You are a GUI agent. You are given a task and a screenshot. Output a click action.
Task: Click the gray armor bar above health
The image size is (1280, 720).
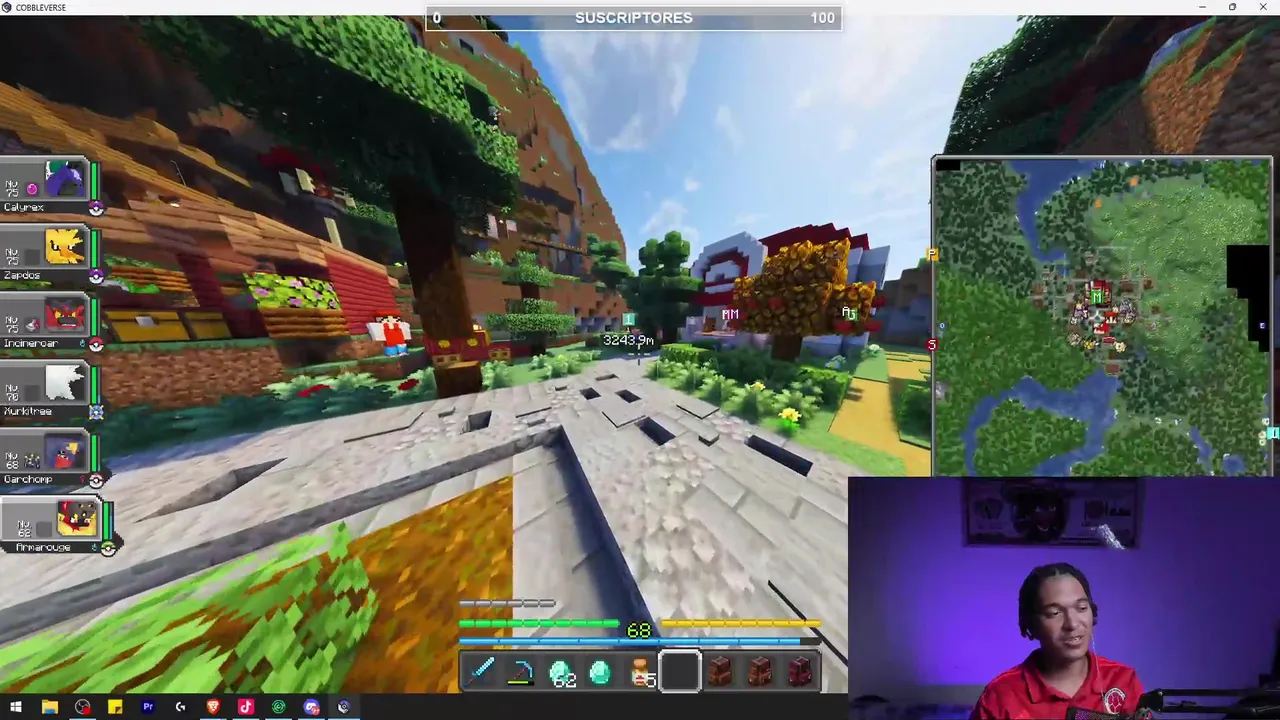507,604
